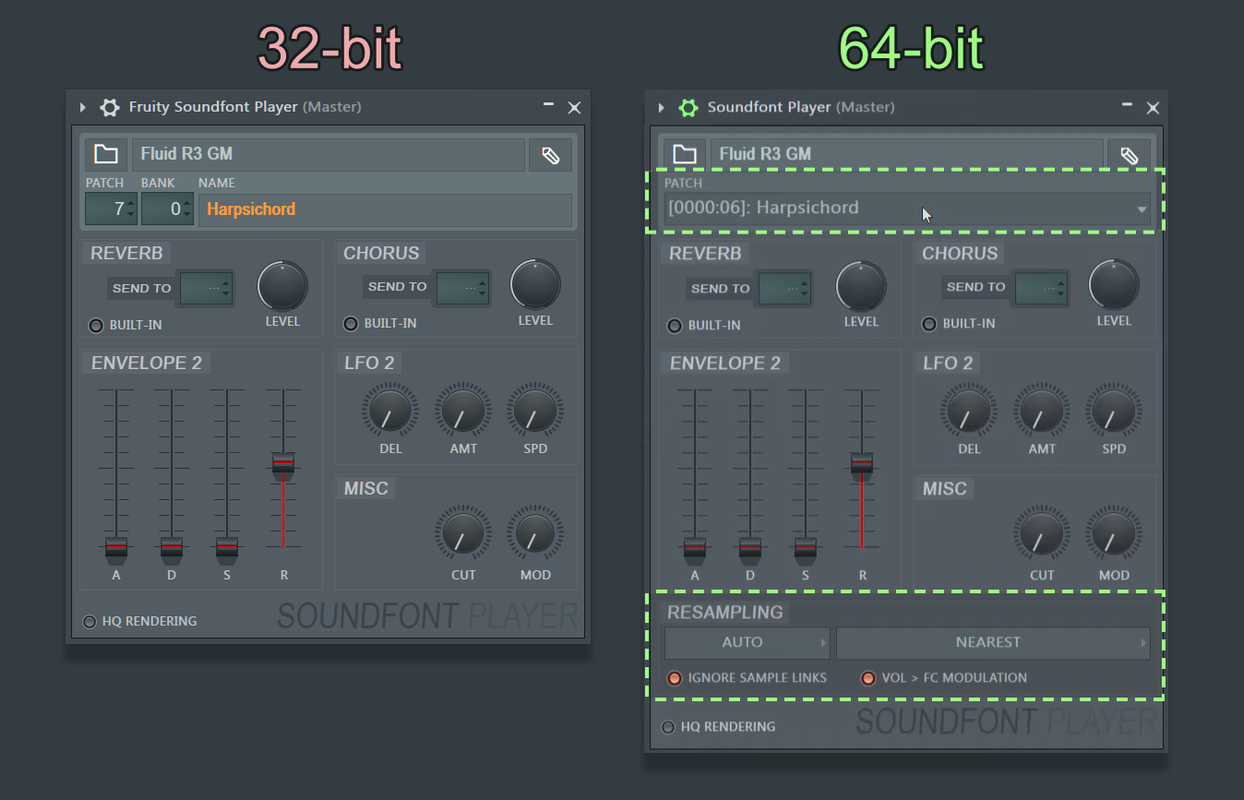
Task: Click Fluid R3 GM file field in 32-bit player
Action: (328, 154)
